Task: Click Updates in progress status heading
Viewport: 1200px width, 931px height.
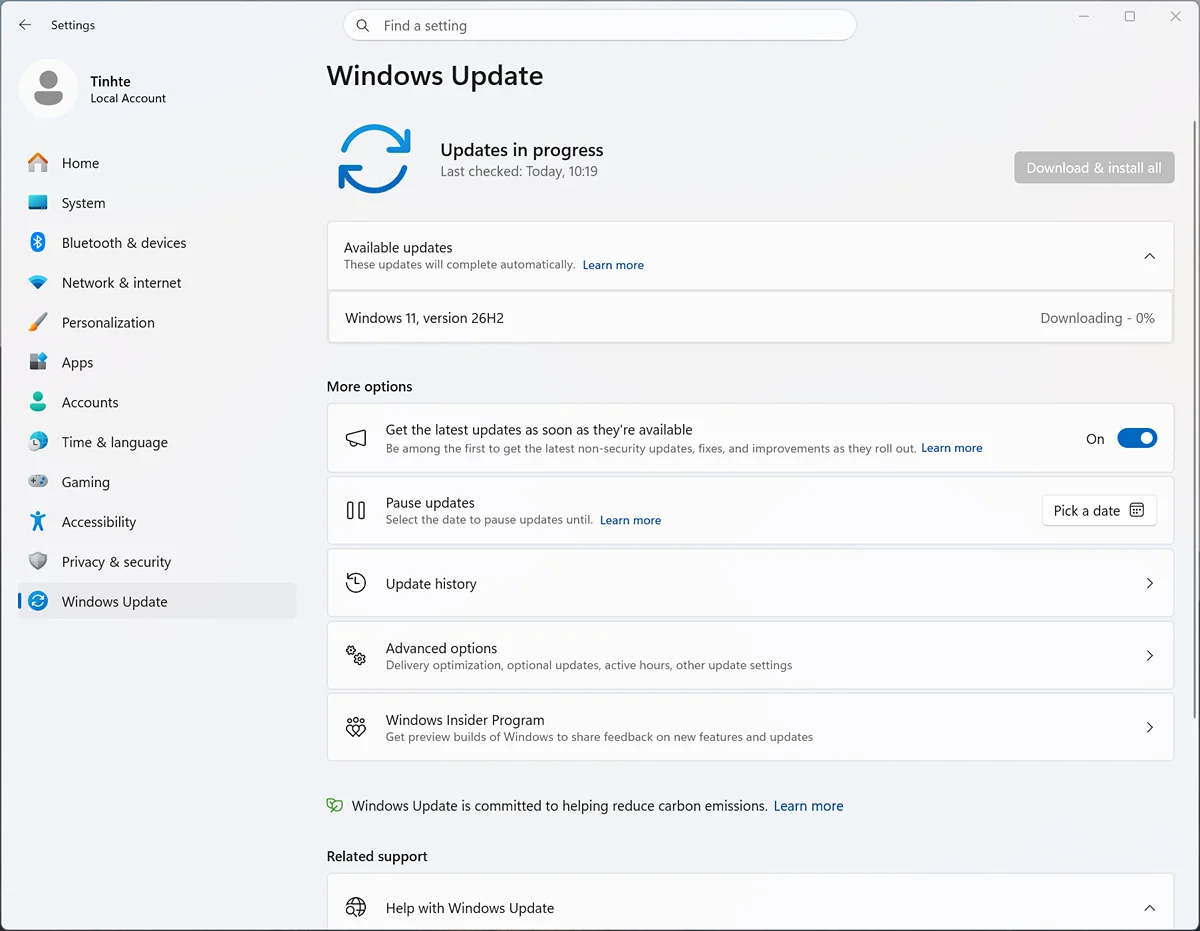Action: (522, 150)
